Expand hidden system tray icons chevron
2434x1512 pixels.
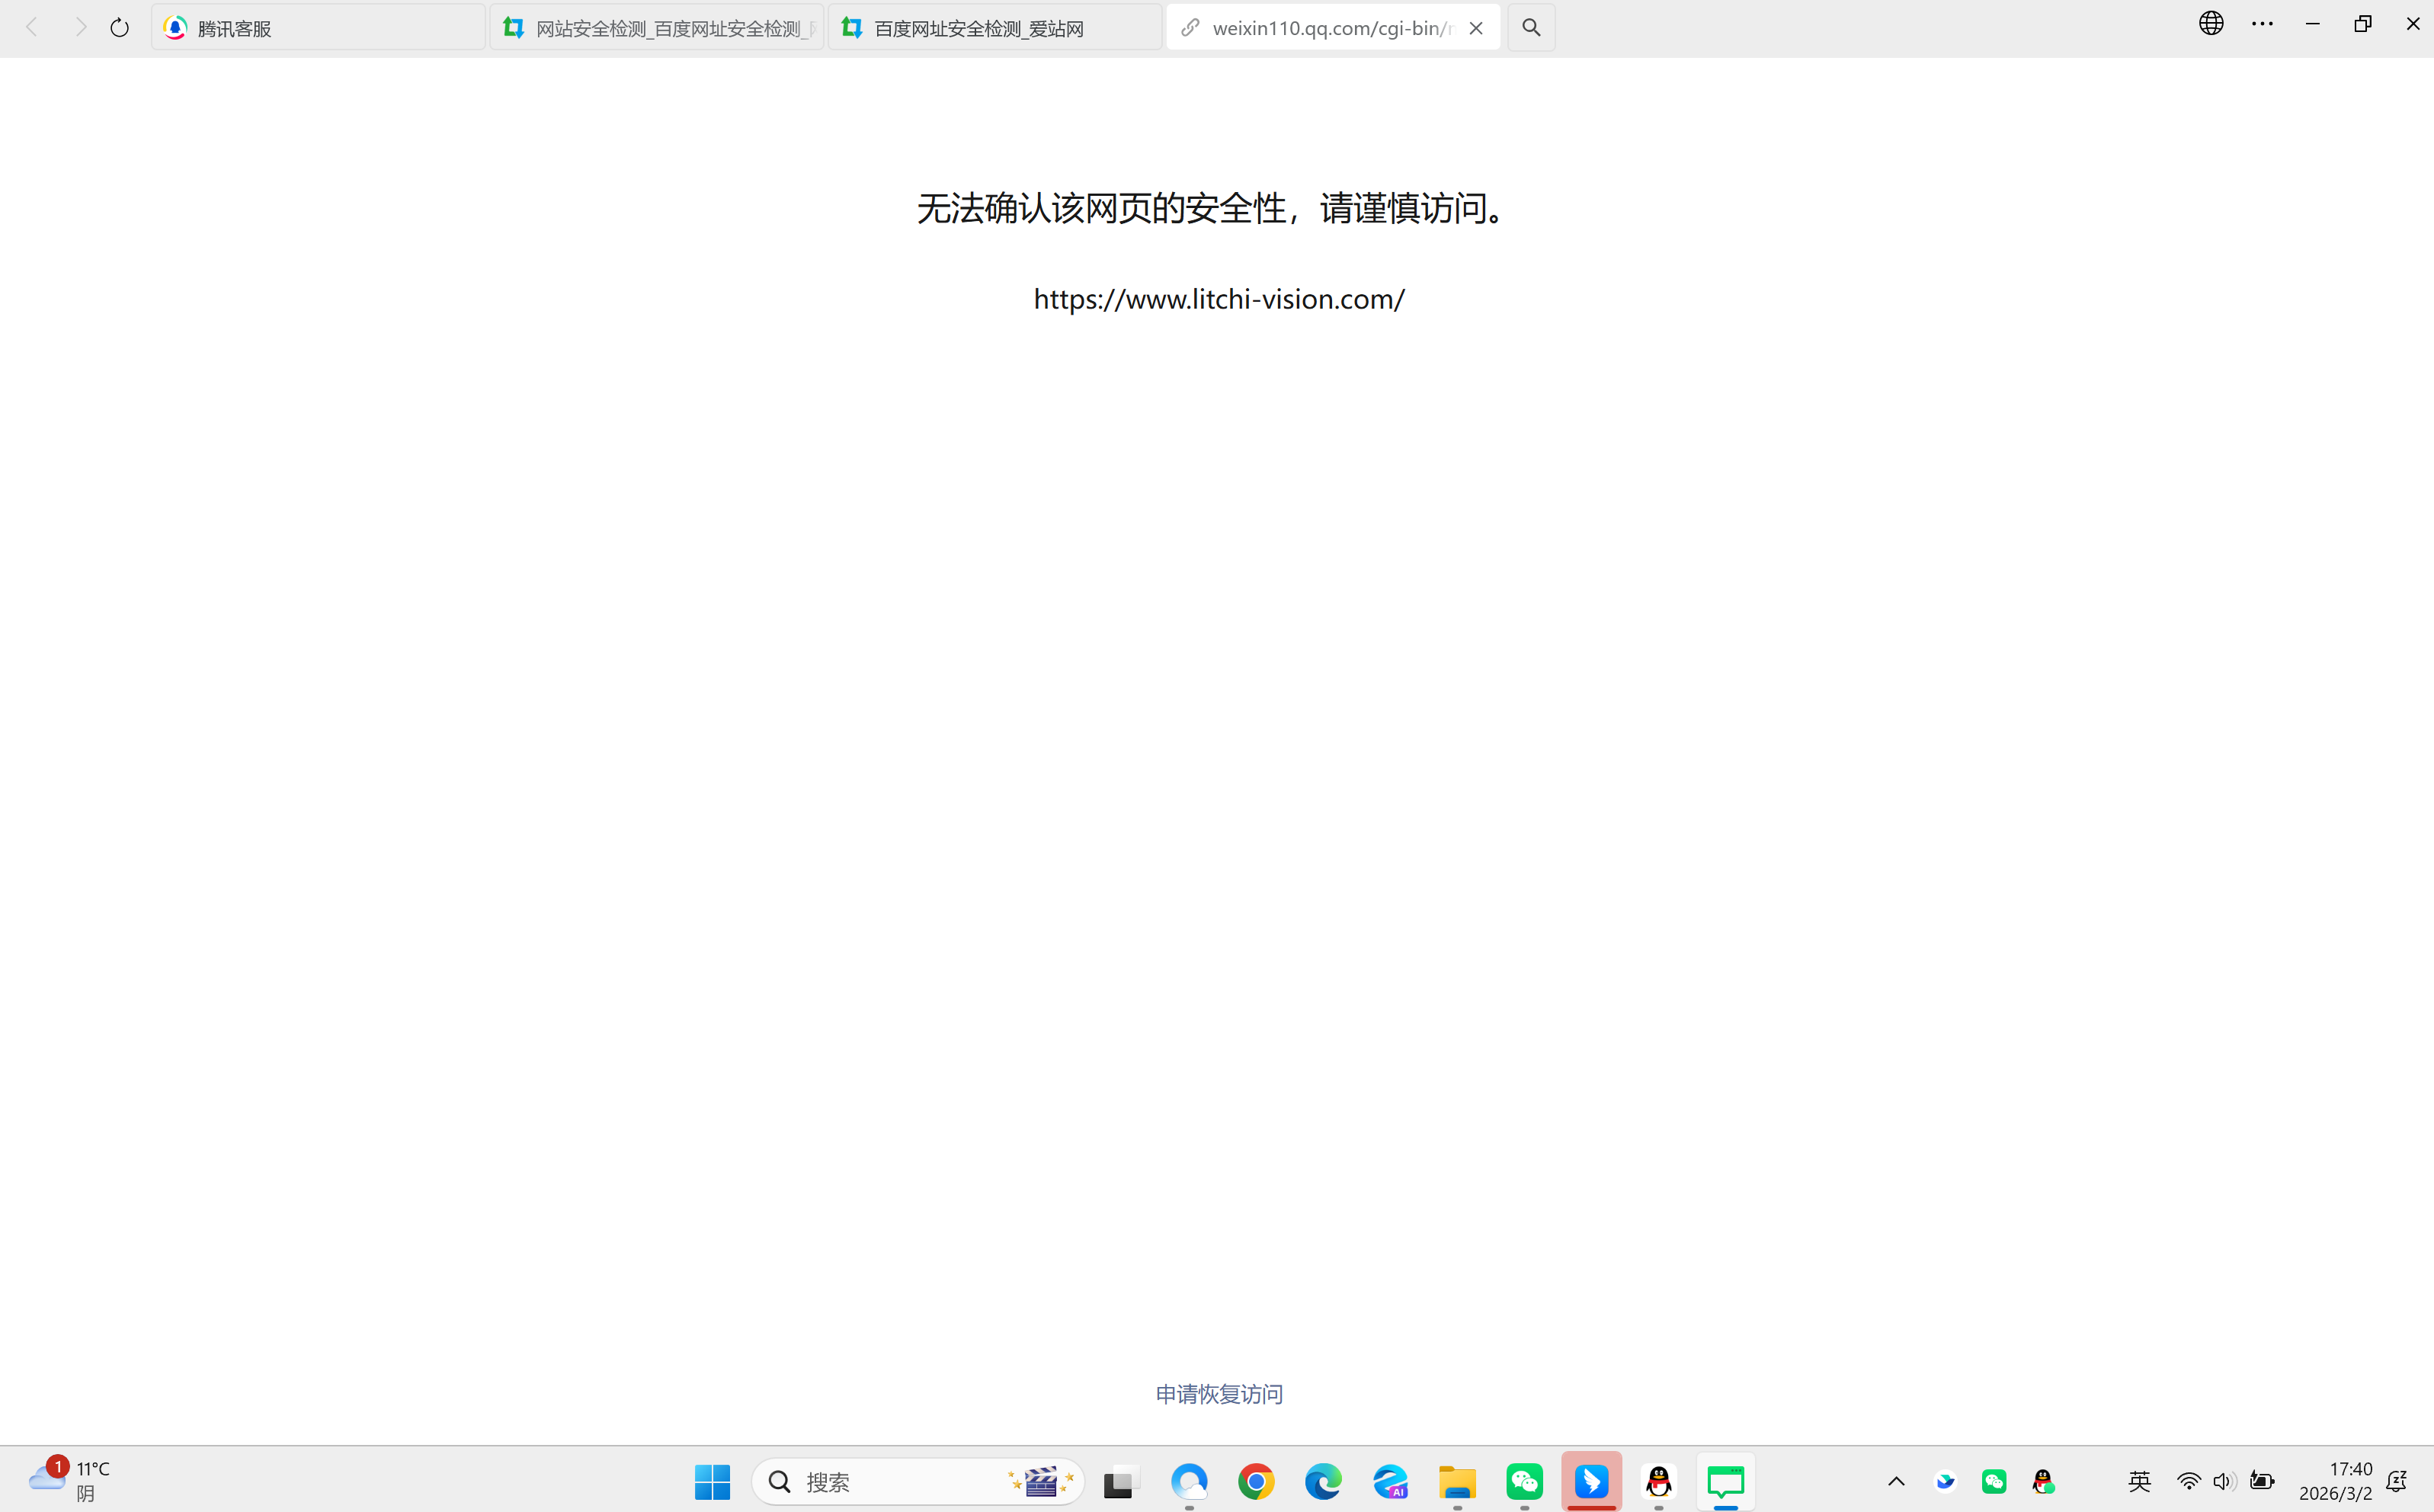pos(1896,1481)
